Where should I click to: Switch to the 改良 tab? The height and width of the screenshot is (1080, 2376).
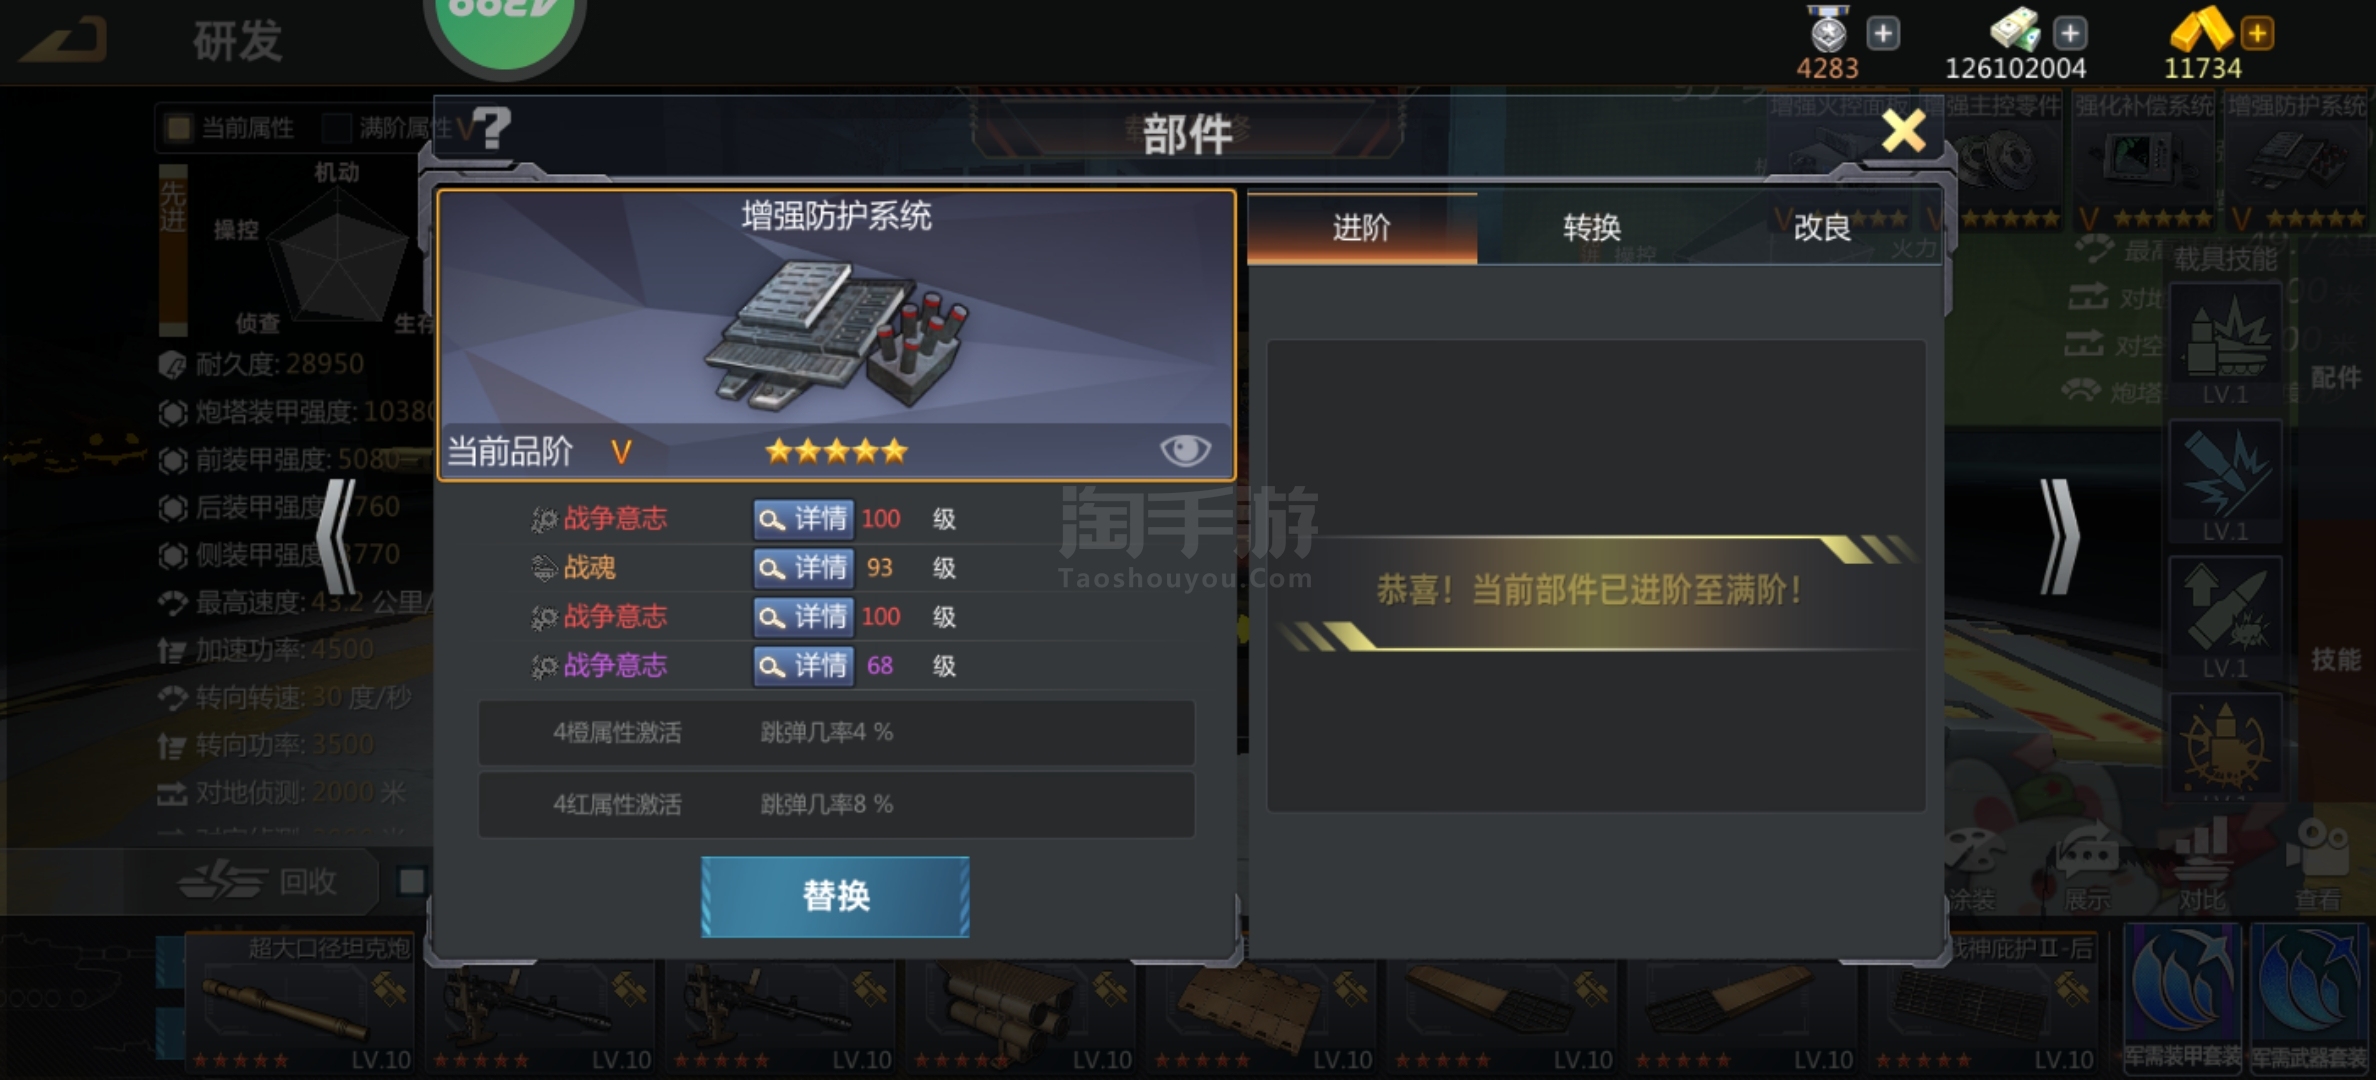point(1822,228)
